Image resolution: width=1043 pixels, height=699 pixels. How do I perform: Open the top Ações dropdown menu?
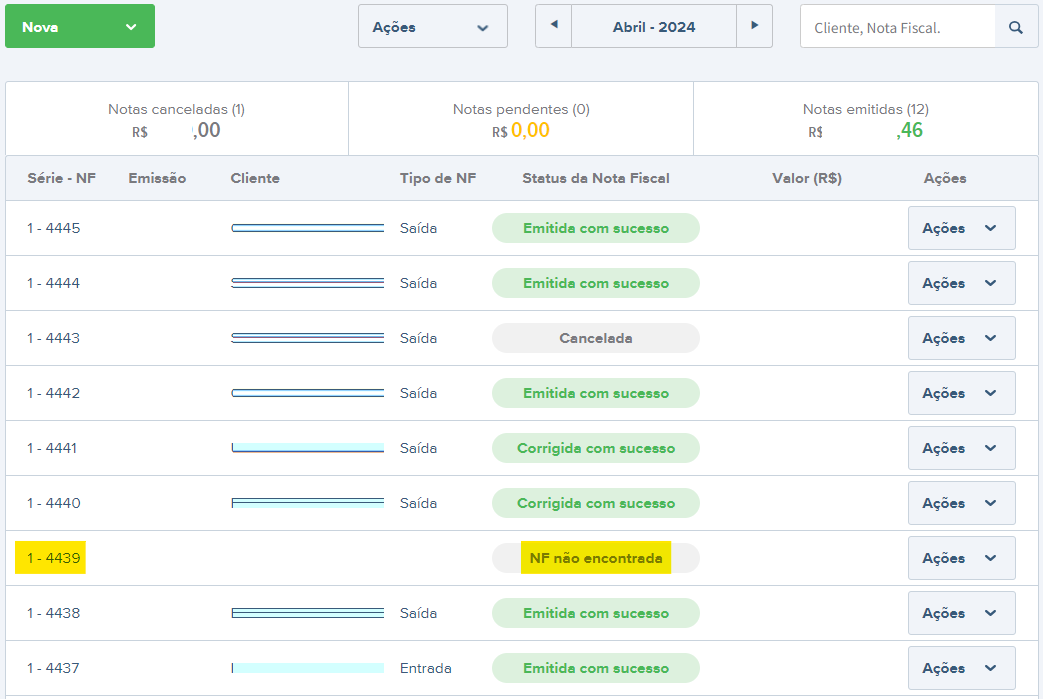(x=432, y=27)
